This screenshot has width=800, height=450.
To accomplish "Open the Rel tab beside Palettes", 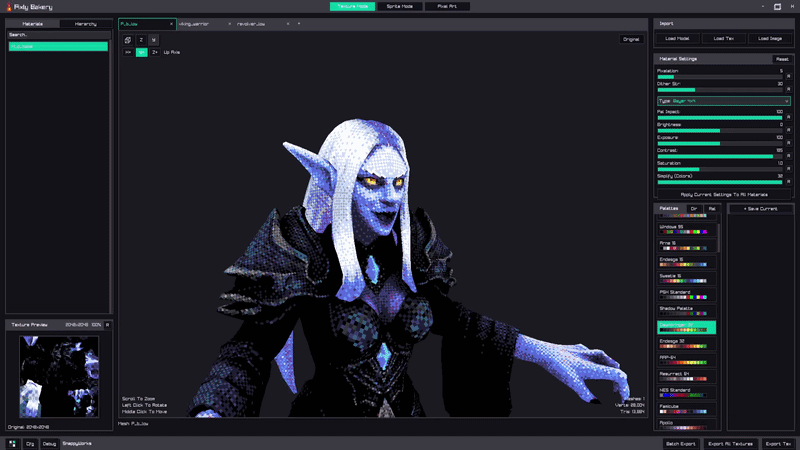I will pyautogui.click(x=712, y=209).
